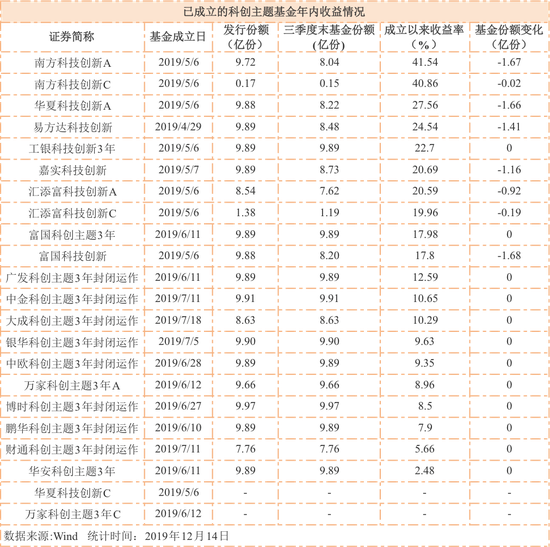Screen dimensions: 550x547
Task: Select the 汇添富科技创新C fund name
Action: click(73, 213)
